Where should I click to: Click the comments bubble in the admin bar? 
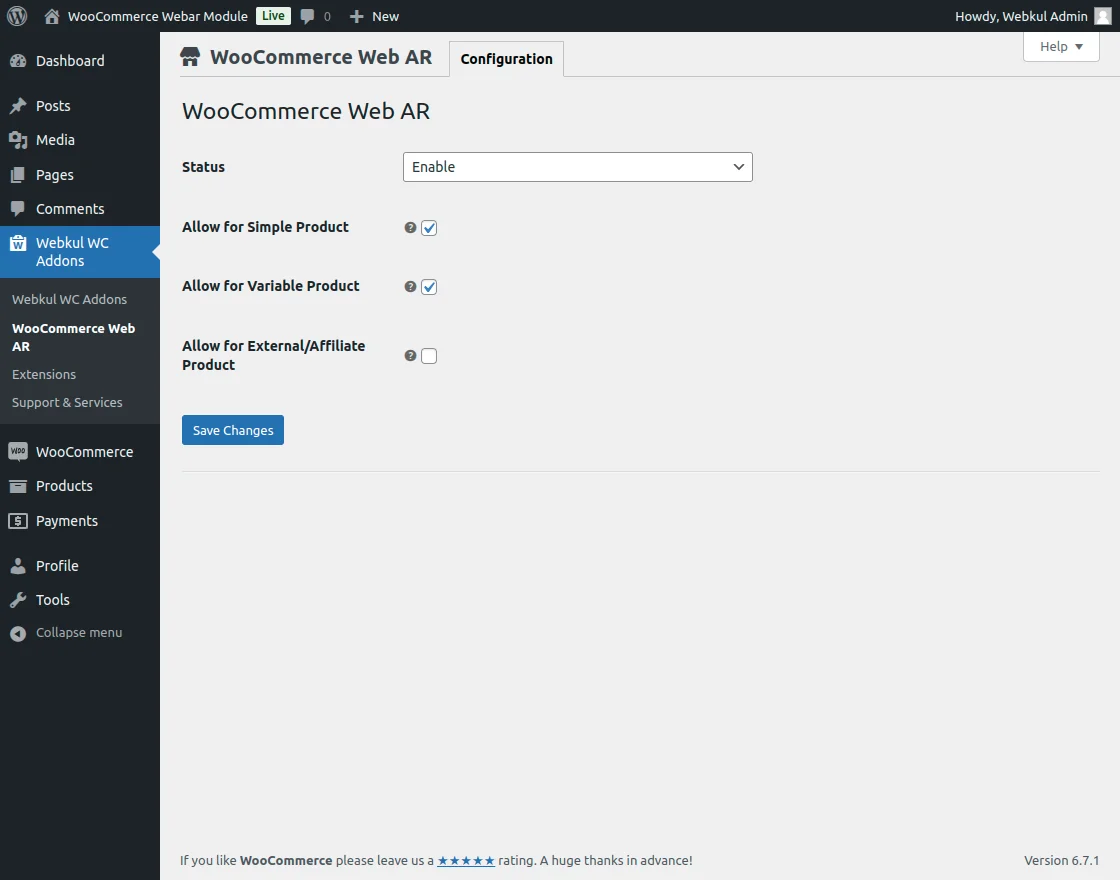tap(309, 15)
